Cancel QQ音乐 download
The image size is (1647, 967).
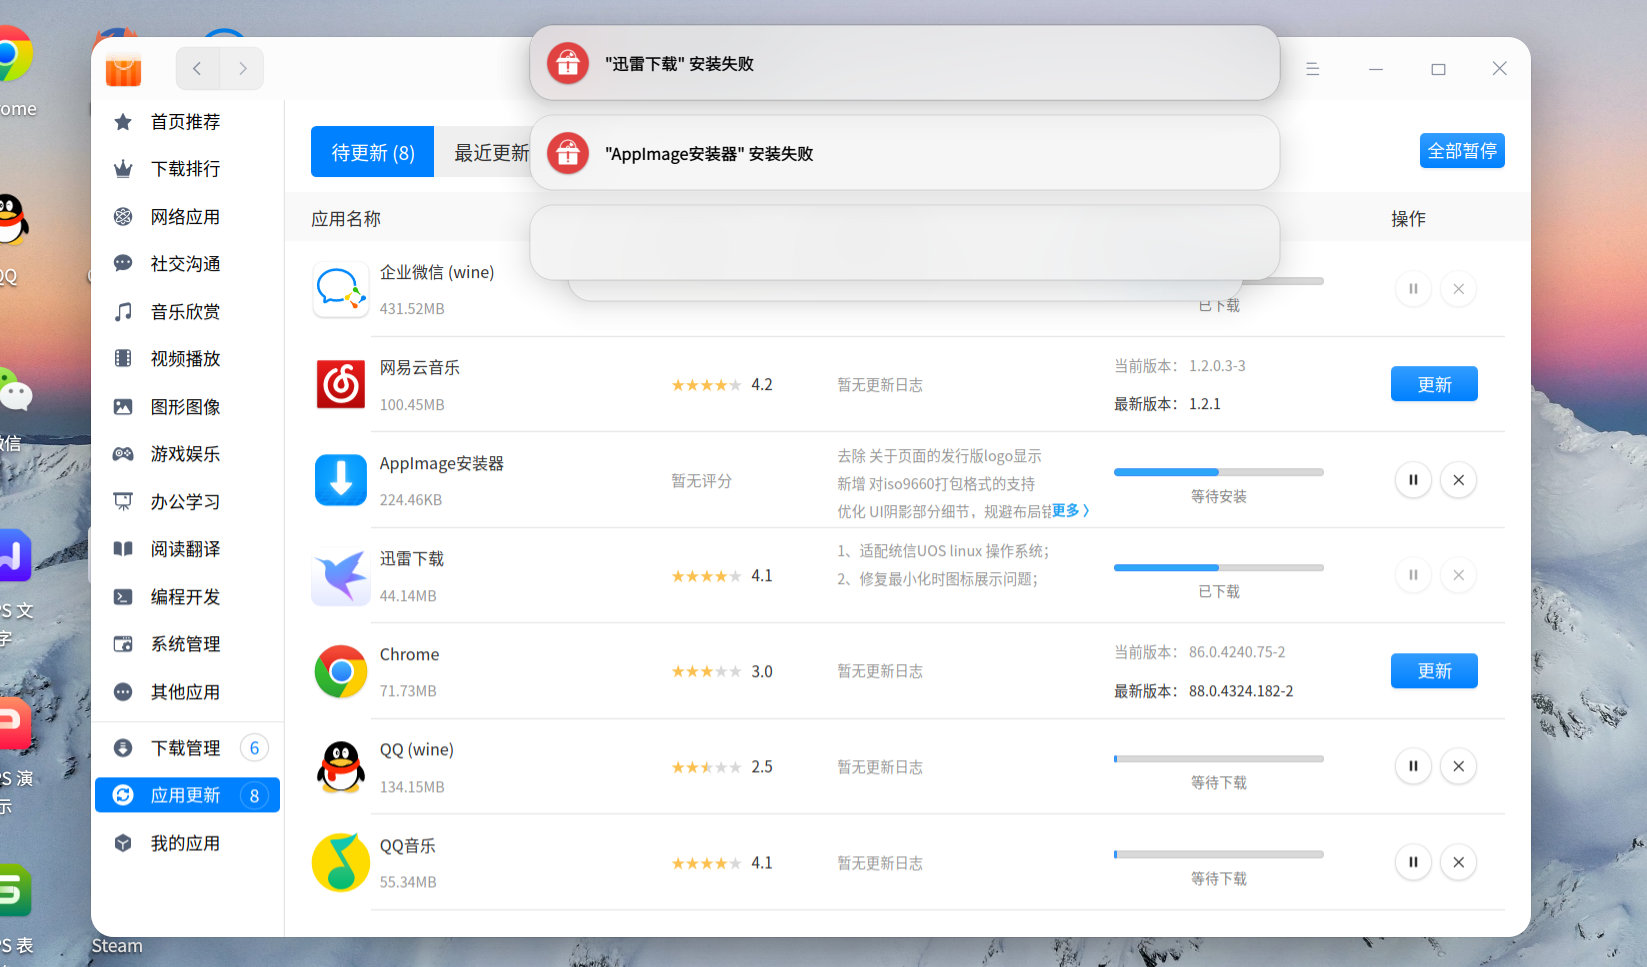(1459, 862)
